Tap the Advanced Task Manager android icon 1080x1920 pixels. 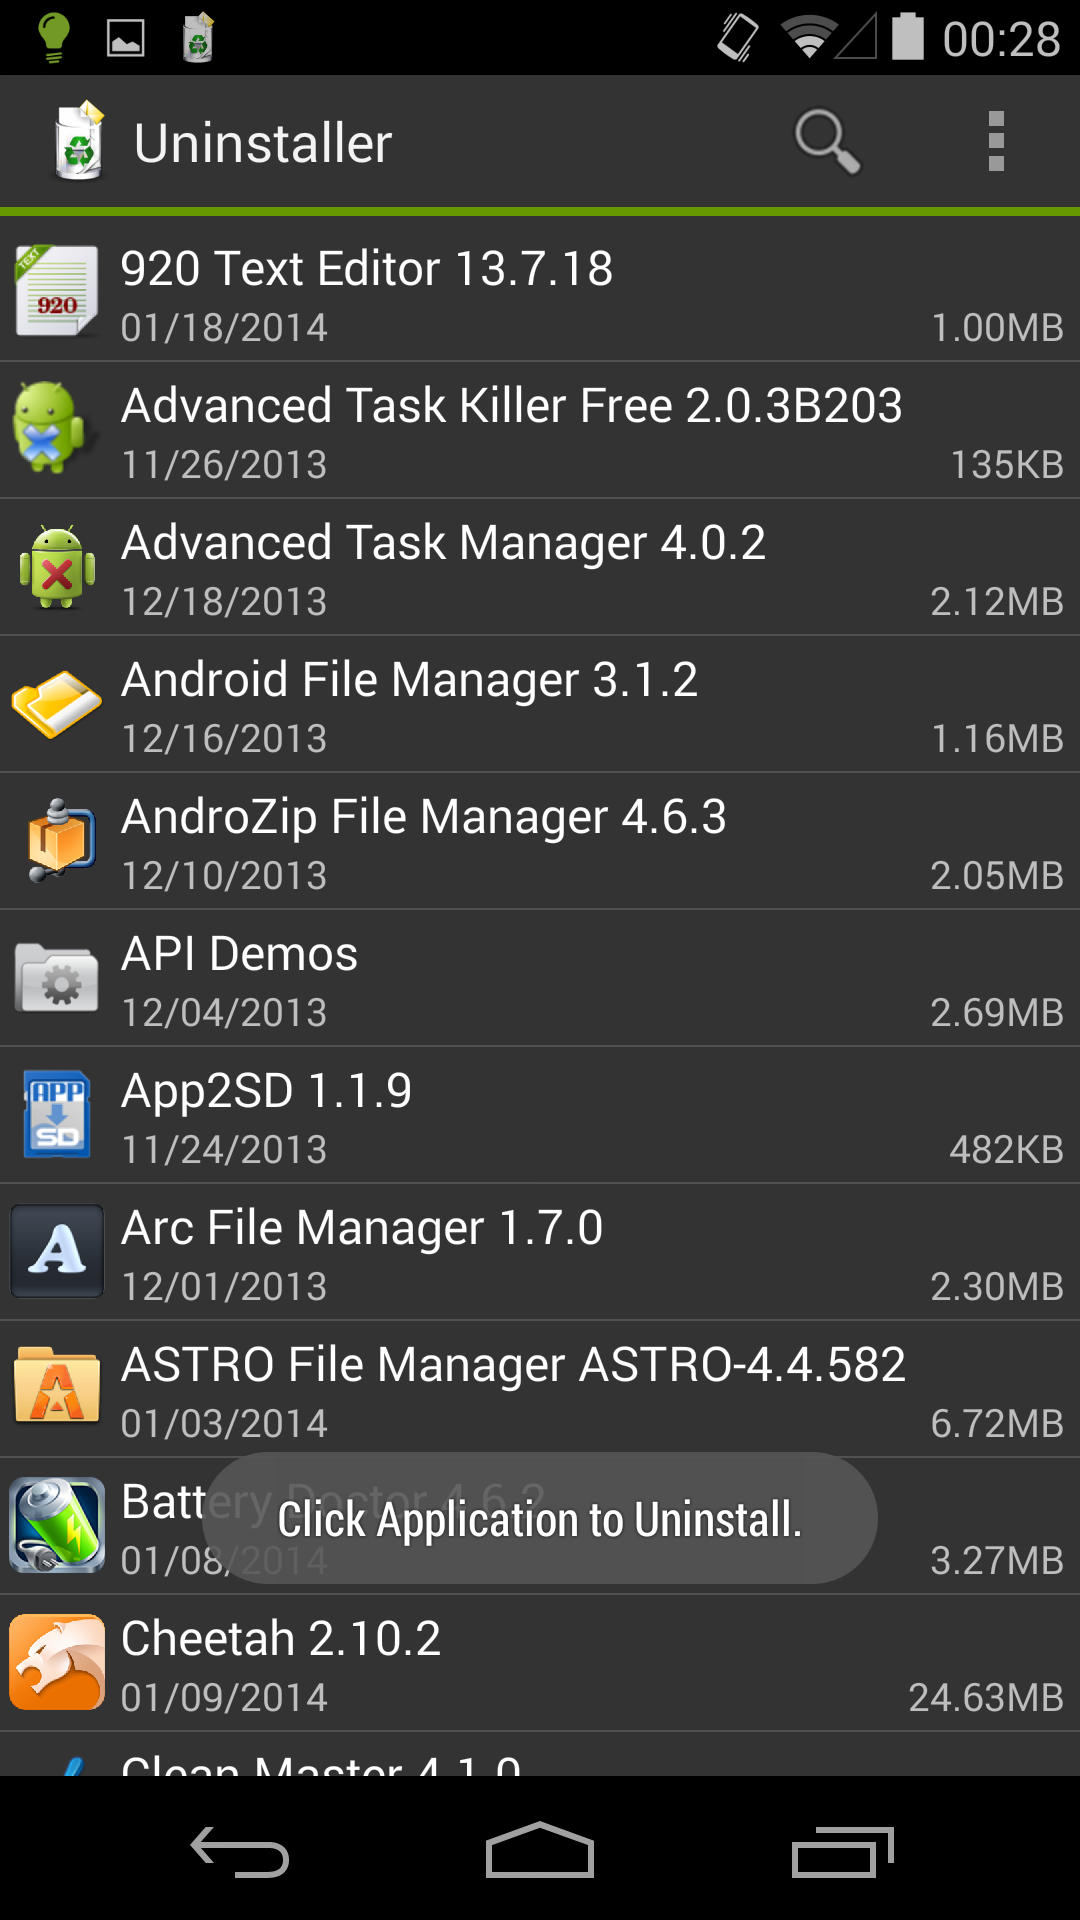pyautogui.click(x=57, y=566)
